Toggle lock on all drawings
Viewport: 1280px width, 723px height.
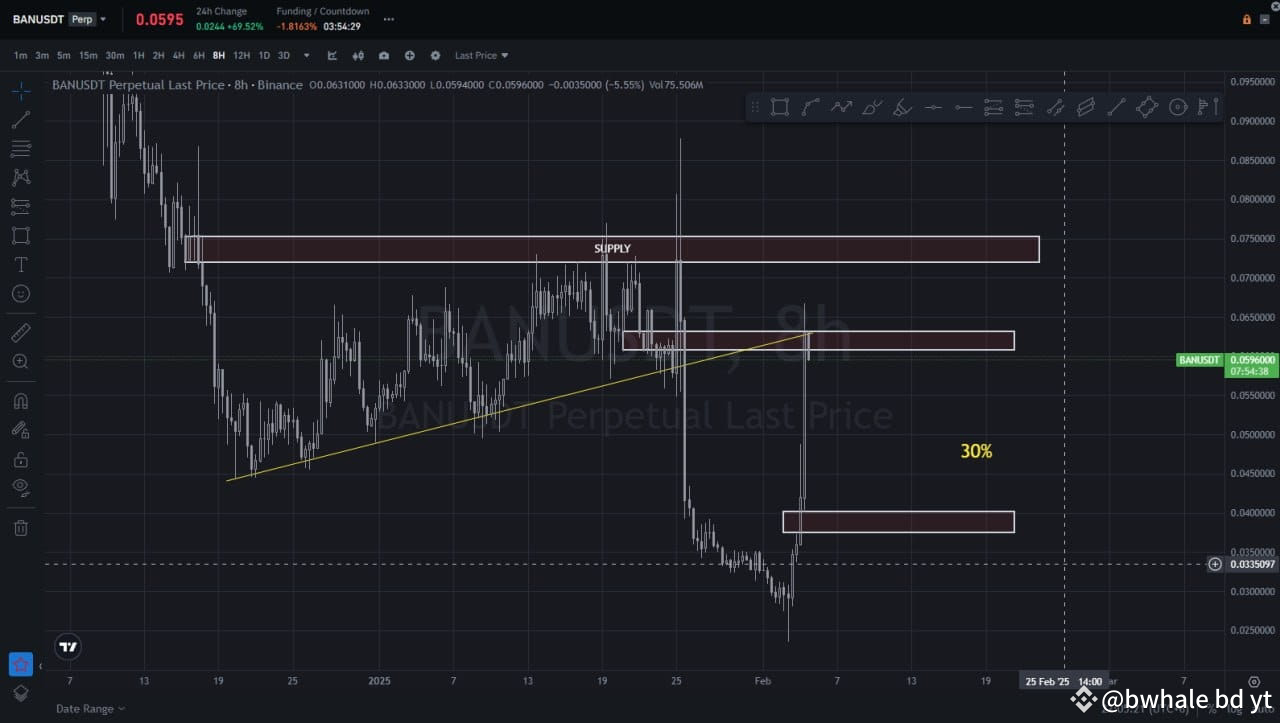[x=20, y=458]
